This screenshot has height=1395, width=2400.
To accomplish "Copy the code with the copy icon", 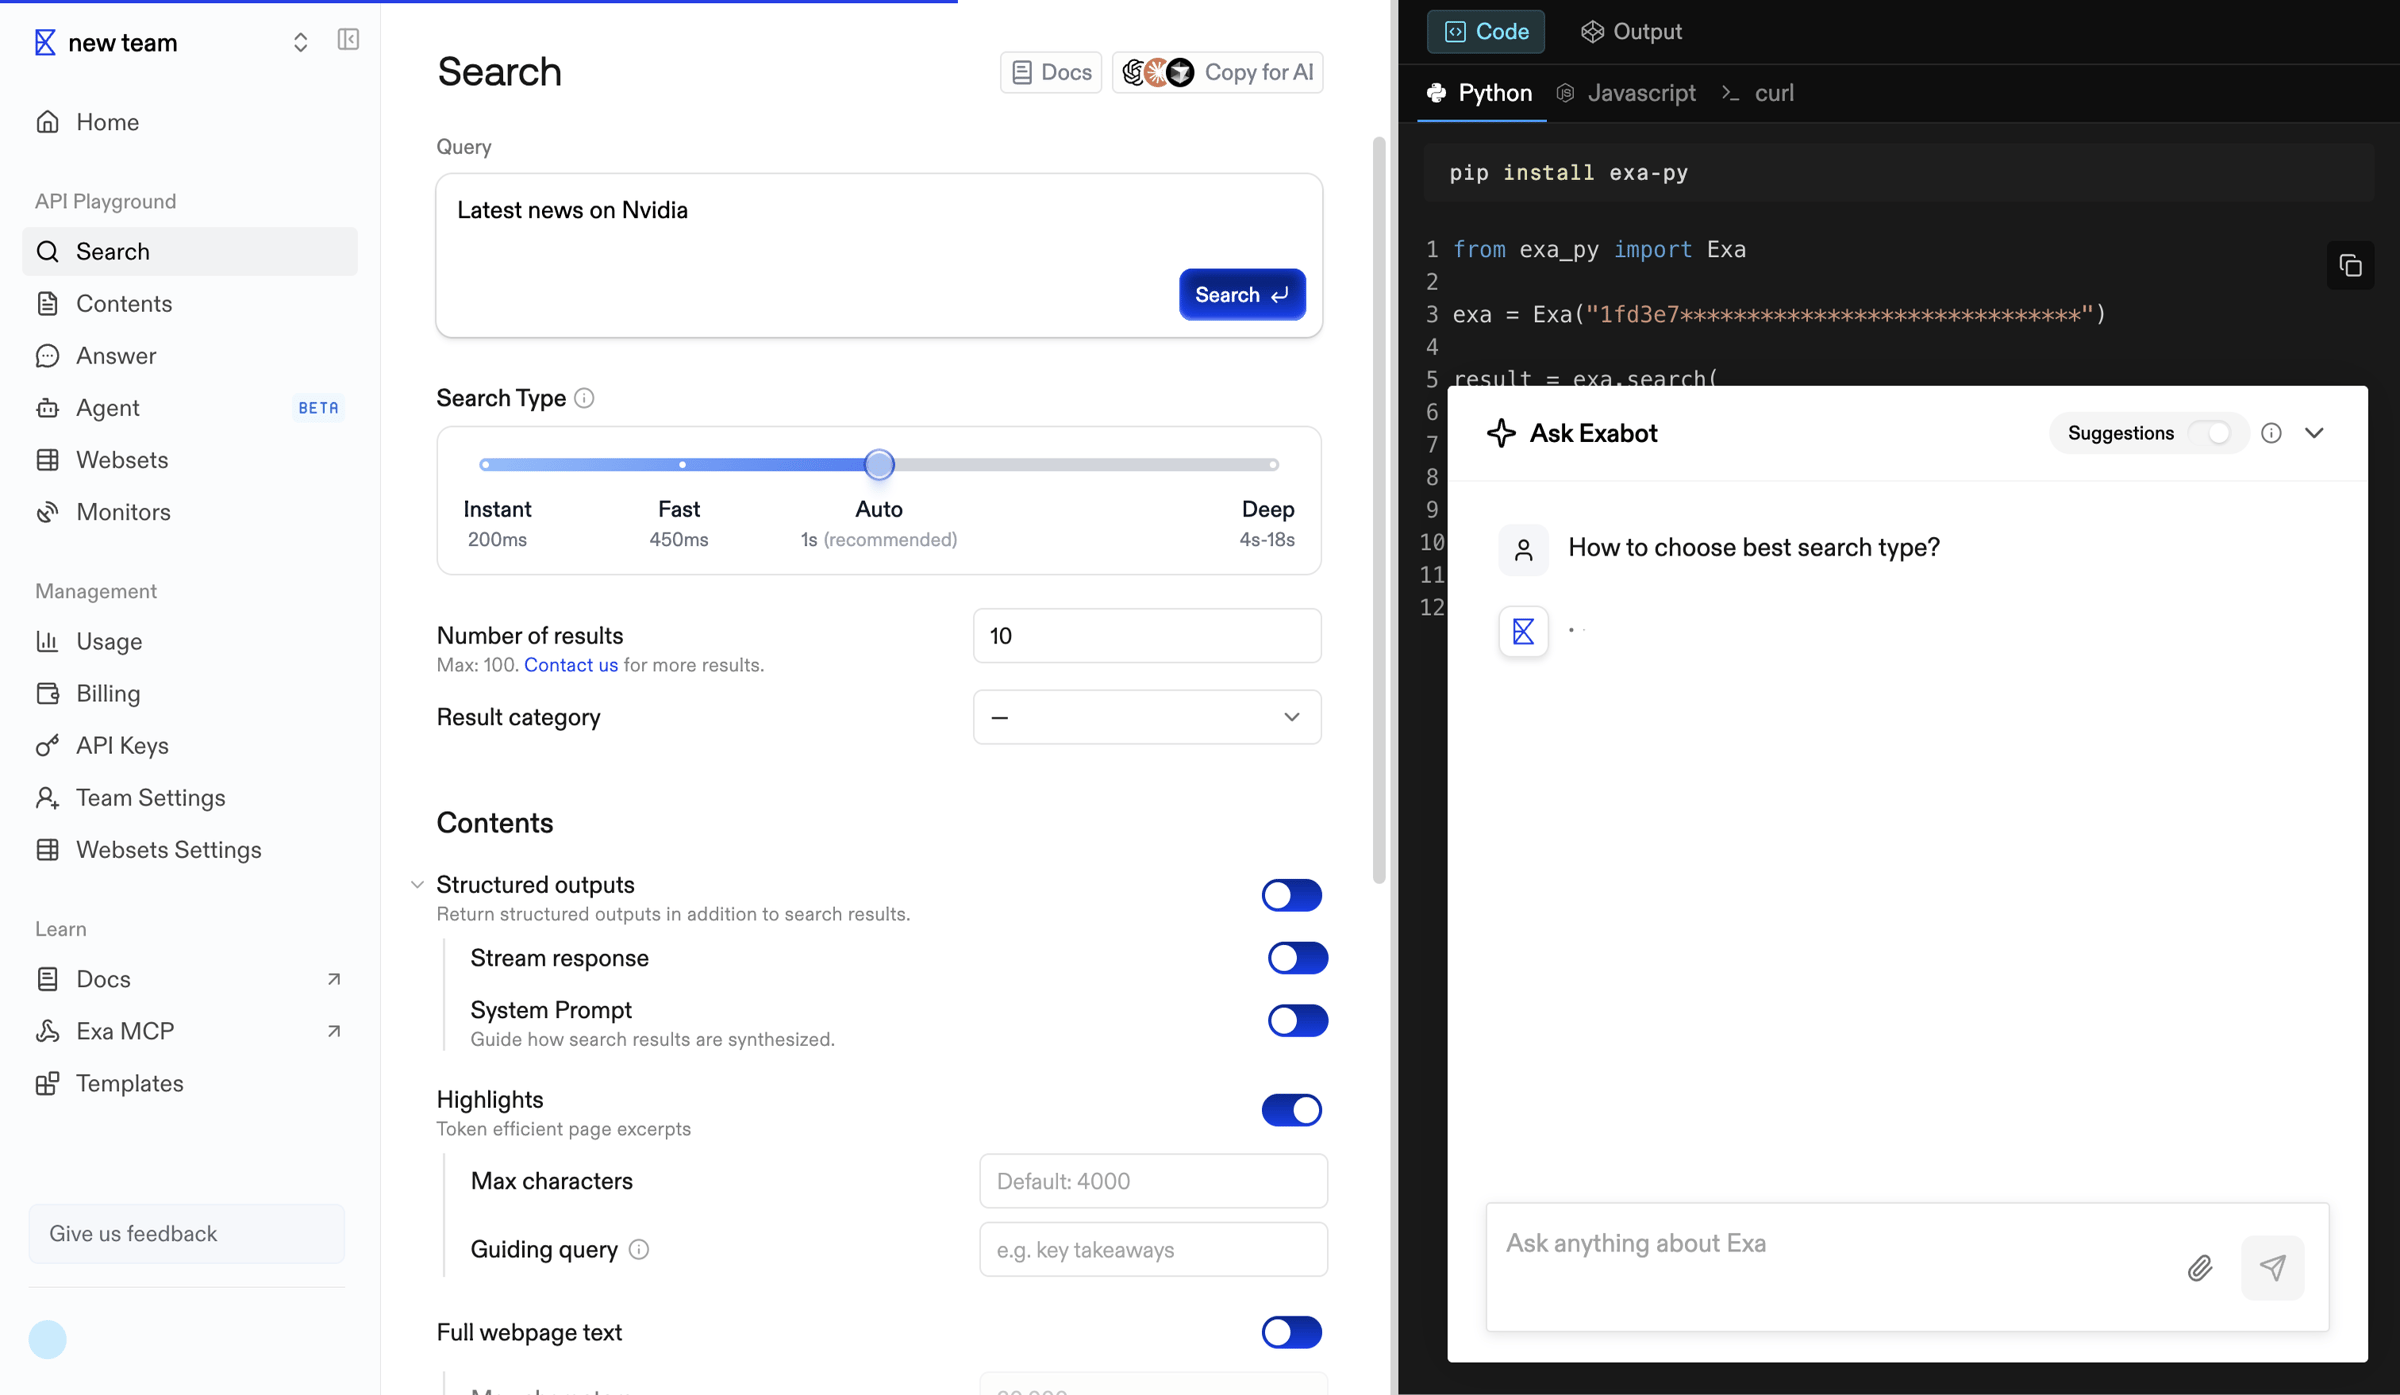I will (2350, 266).
